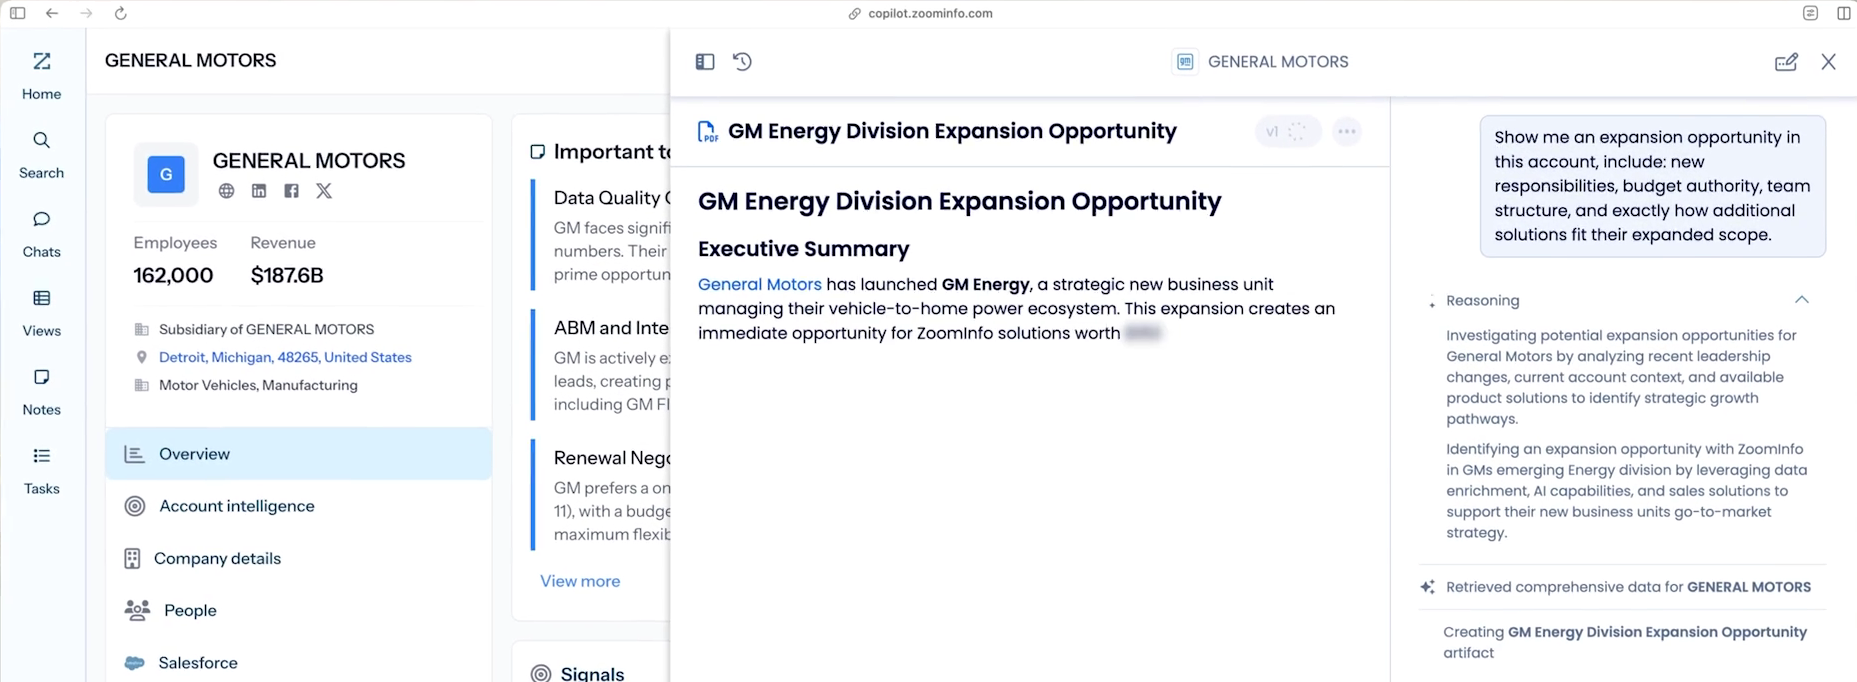This screenshot has width=1857, height=682.
Task: Click 'Subsidiary of GENERAL MOTORS' text
Action: [x=266, y=329]
